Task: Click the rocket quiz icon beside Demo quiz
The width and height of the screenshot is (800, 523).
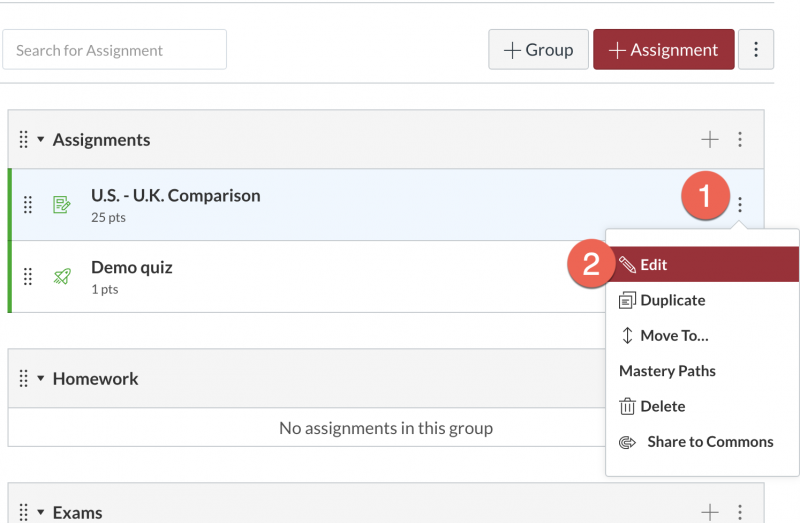Action: click(x=62, y=277)
